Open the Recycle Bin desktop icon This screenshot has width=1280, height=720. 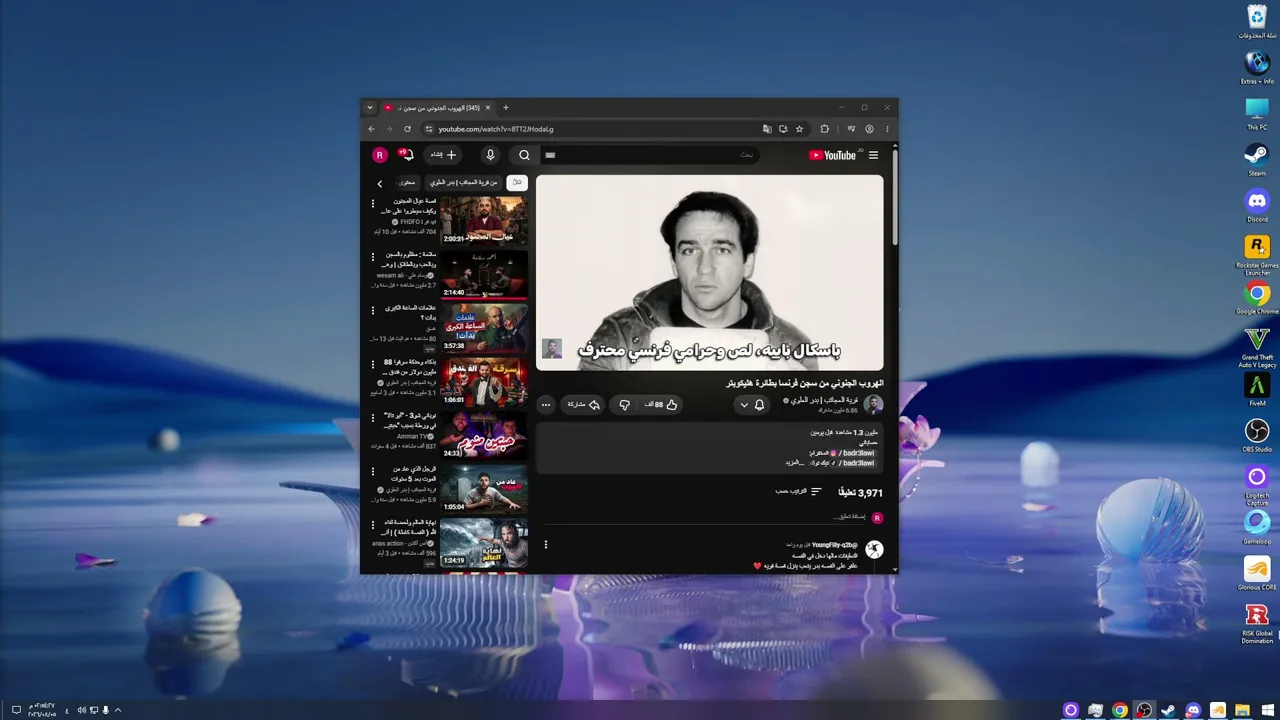pos(1257,21)
